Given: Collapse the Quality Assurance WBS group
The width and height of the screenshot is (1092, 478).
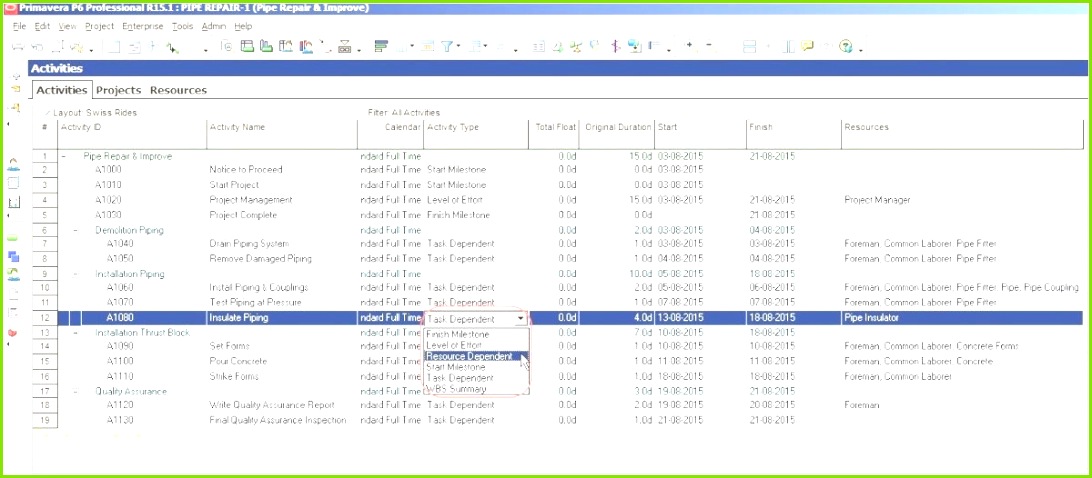Looking at the screenshot, I should click(x=77, y=391).
